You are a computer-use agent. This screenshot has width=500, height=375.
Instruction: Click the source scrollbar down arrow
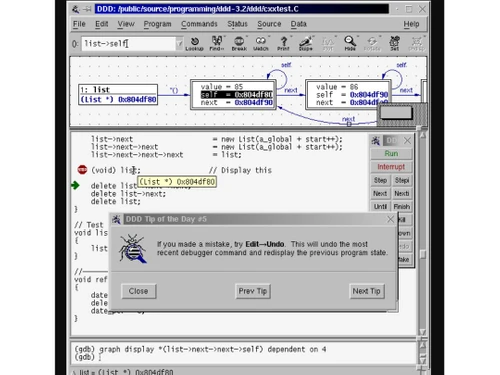coord(422,332)
